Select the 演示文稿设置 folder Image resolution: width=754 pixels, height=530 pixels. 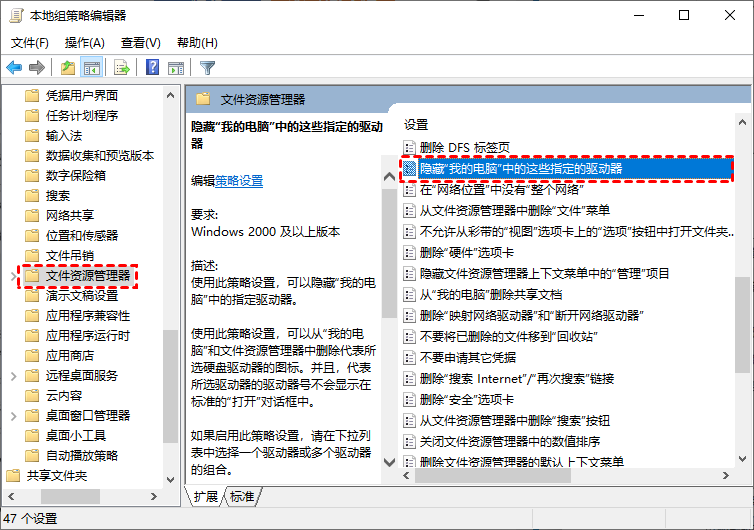point(82,296)
